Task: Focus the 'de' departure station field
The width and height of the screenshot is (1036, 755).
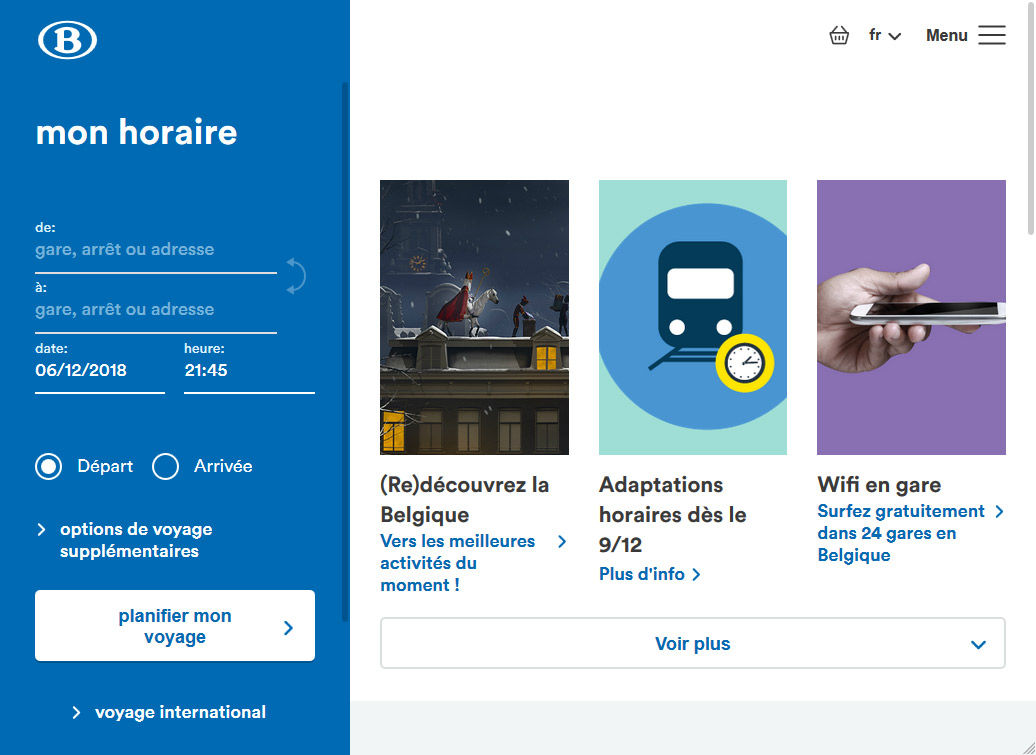Action: tap(156, 250)
